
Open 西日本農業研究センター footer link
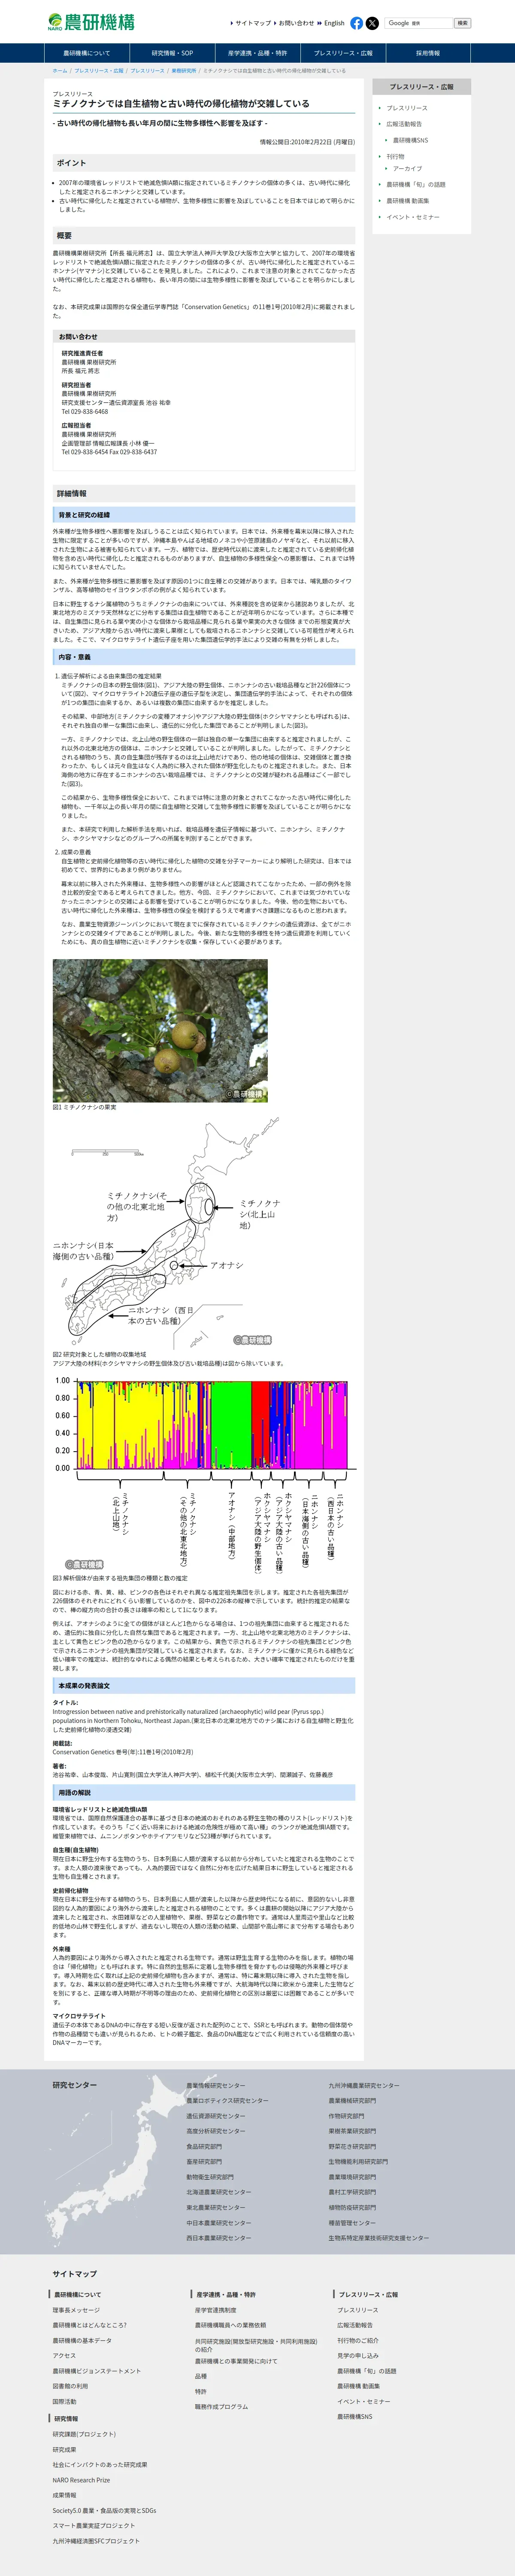[219, 2238]
